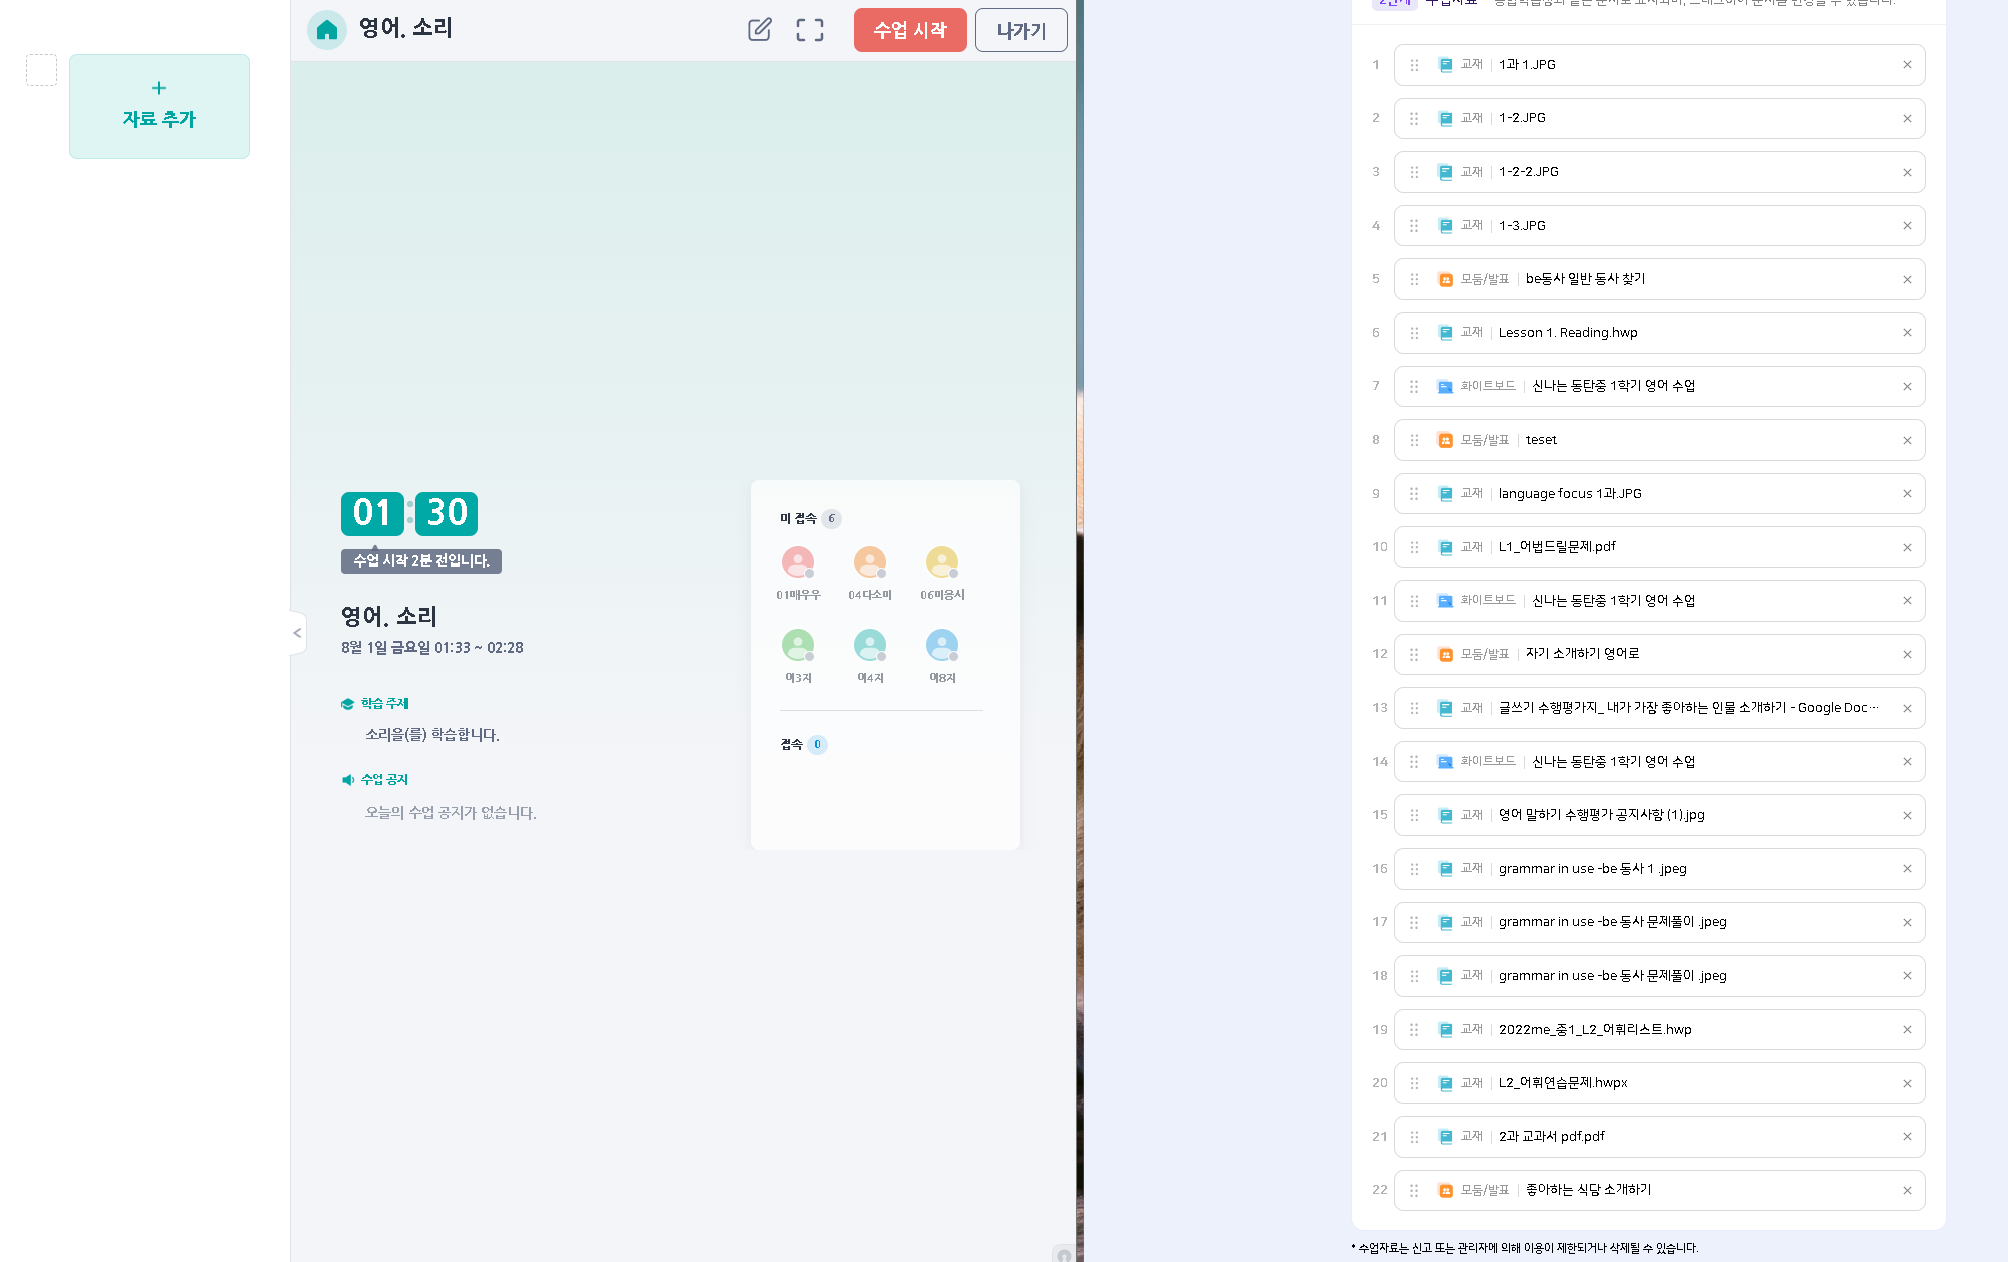Screen dimensions: 2008x1262
Task: Open the L1_어법드릴문제.pdf list item
Action: tap(1557, 547)
